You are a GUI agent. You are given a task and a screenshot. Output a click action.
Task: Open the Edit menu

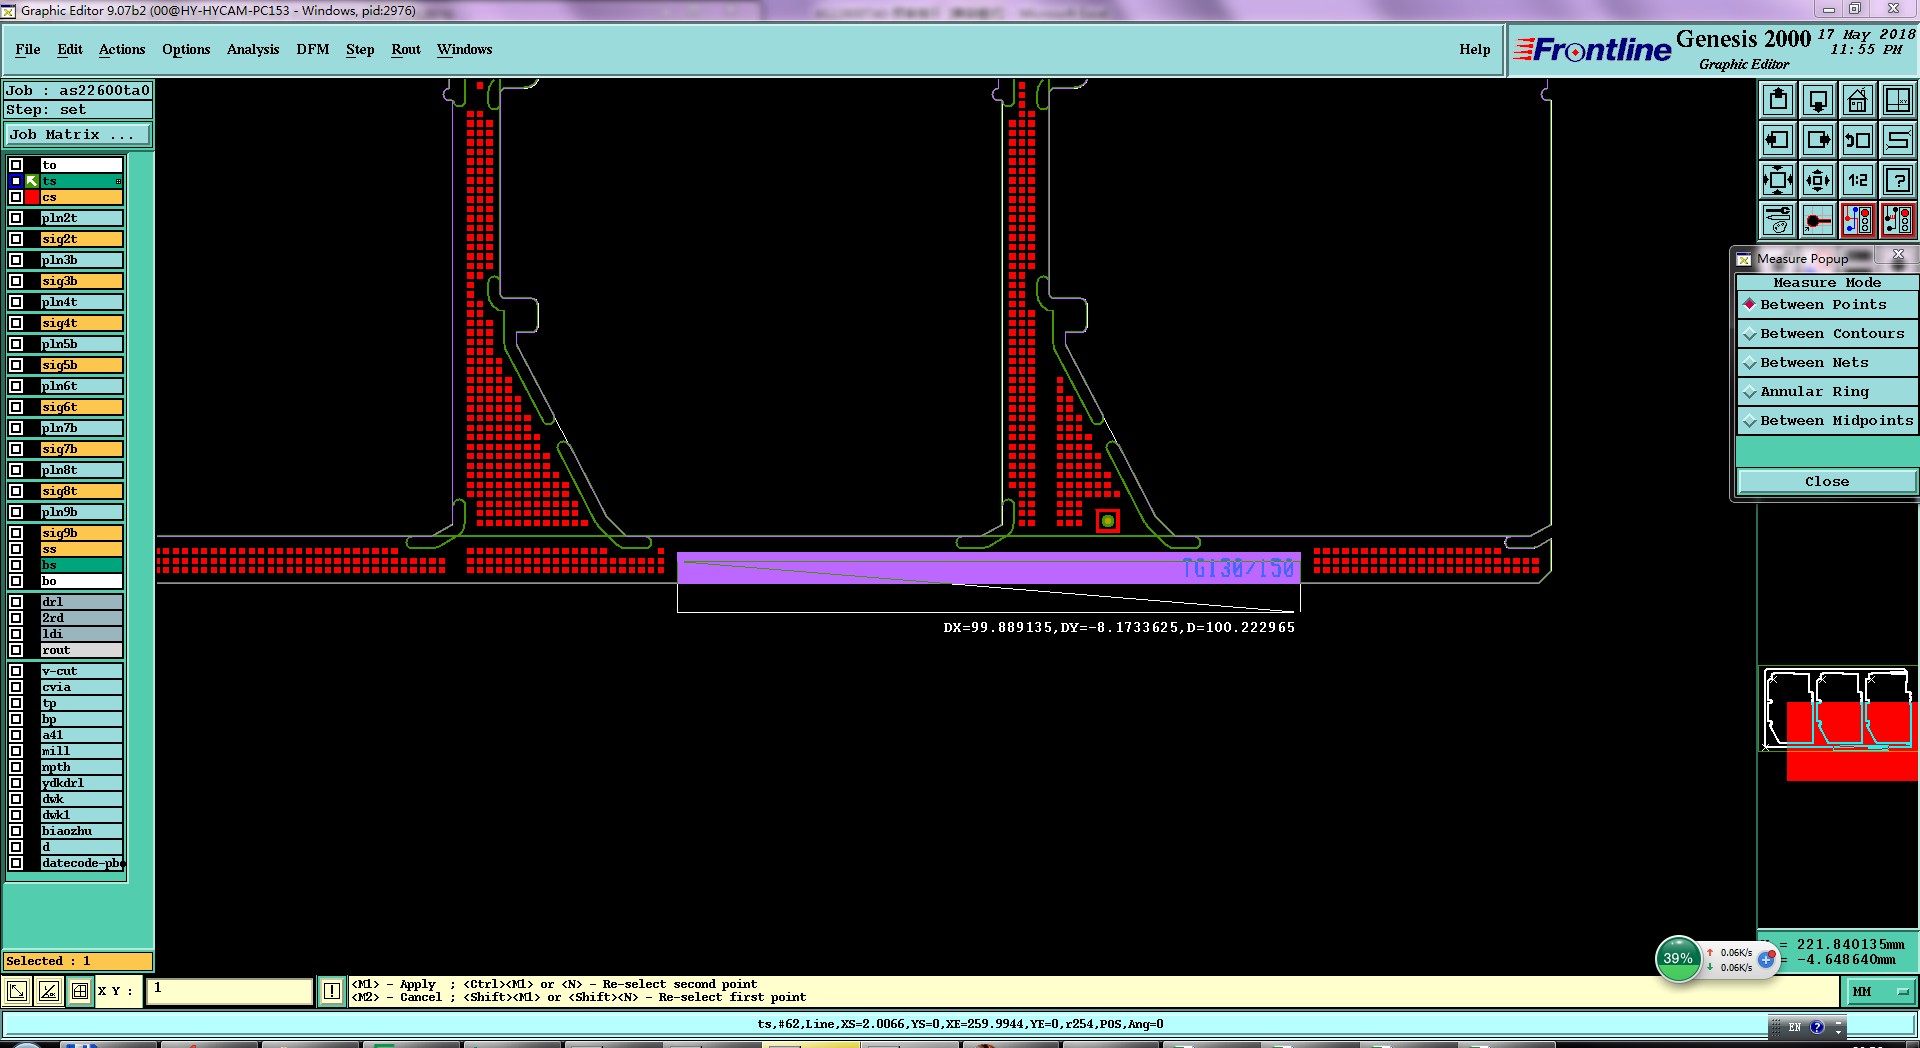[70, 49]
